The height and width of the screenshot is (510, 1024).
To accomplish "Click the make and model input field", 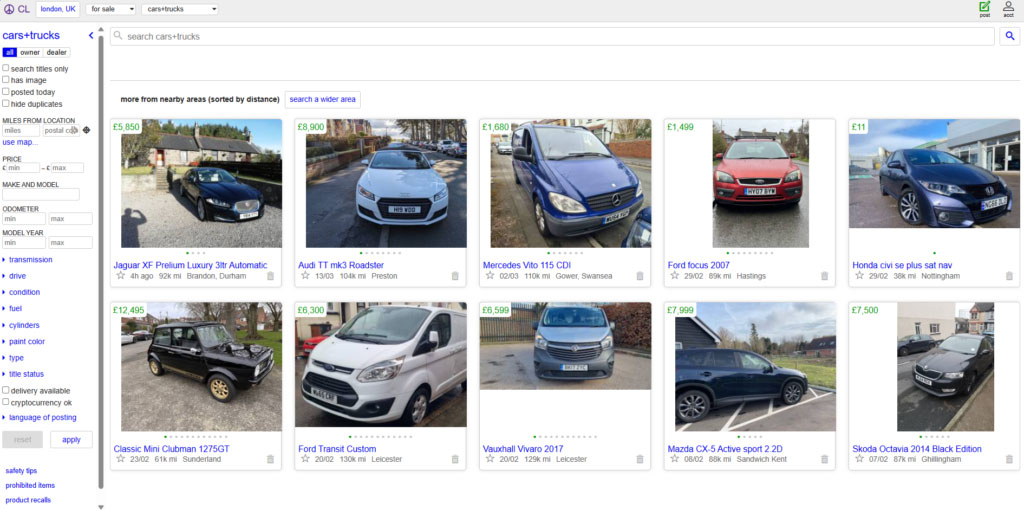I will click(x=41, y=194).
